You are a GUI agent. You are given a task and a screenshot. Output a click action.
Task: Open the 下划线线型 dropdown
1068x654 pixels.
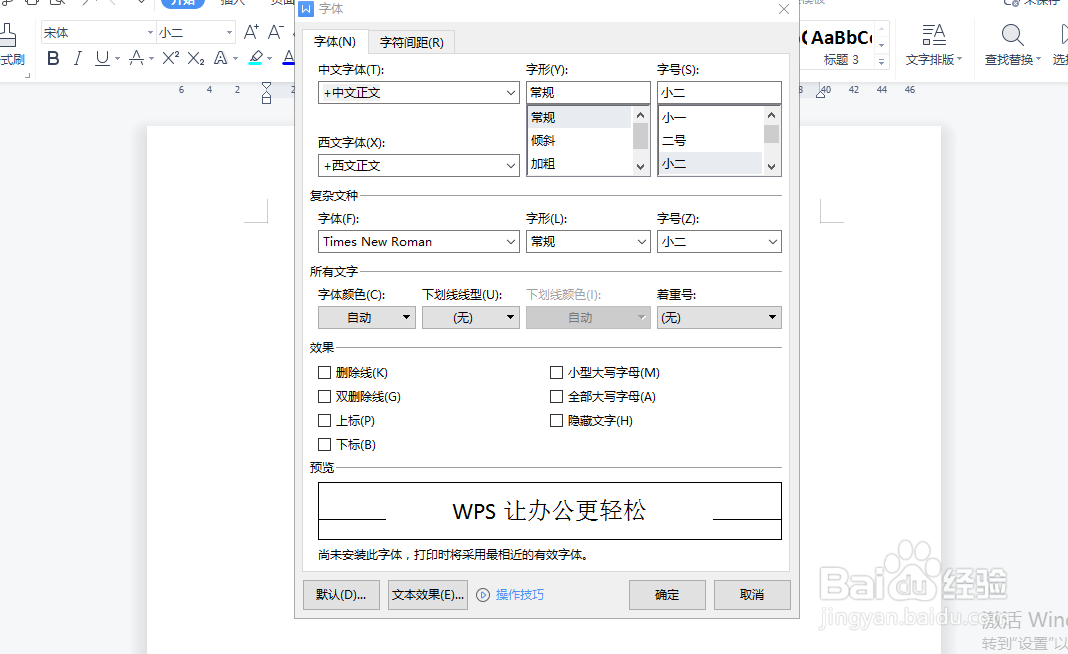click(471, 317)
